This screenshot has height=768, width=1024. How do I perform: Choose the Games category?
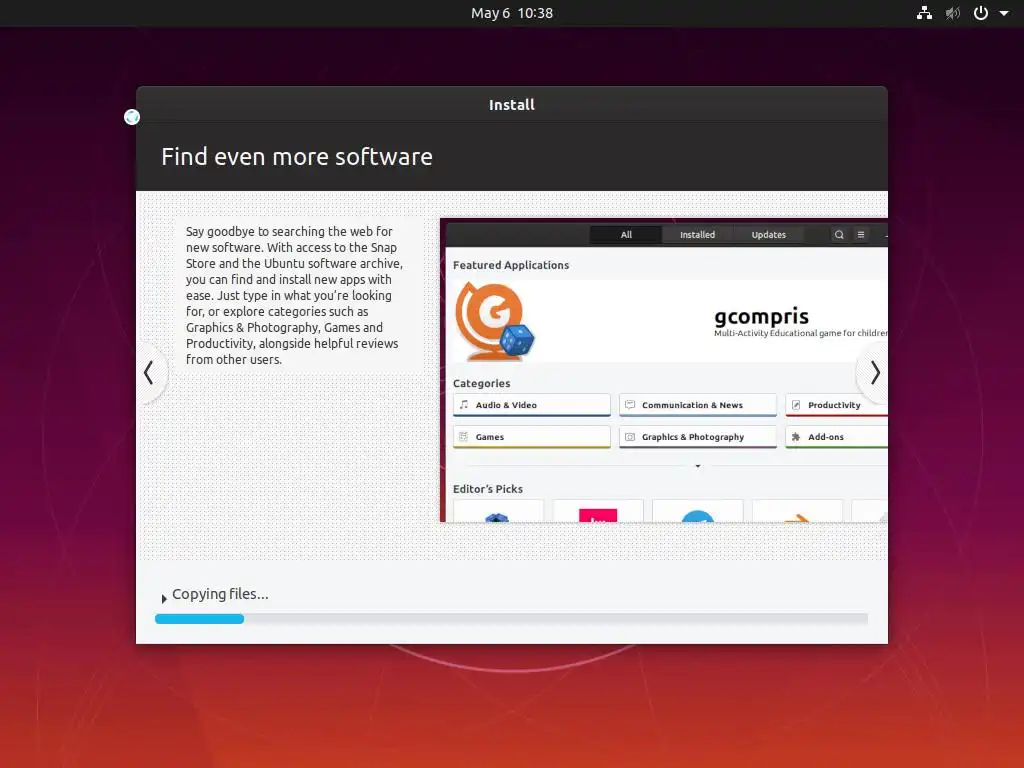(532, 437)
